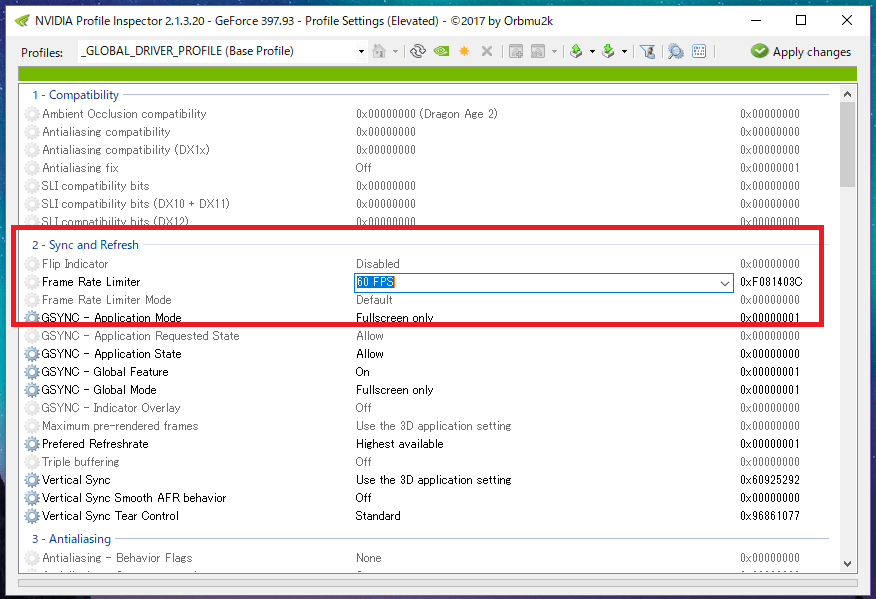
Task: Select the Frame Rate Limiter Mode setting name
Action: pos(107,300)
